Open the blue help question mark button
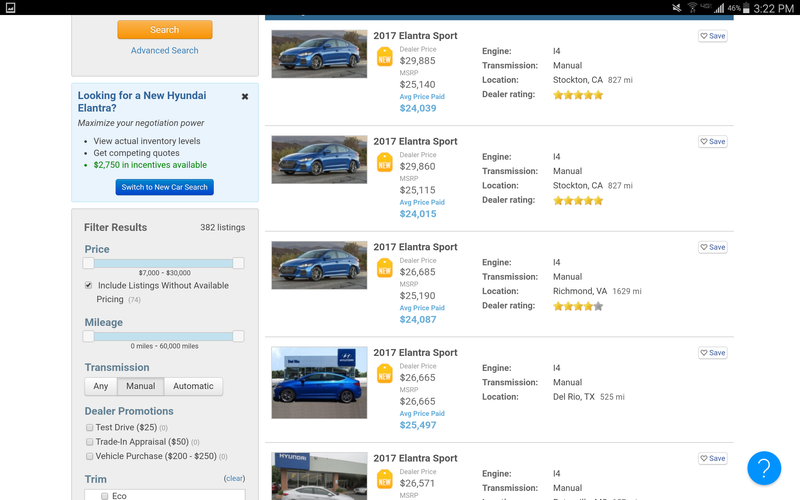The height and width of the screenshot is (500, 800). (x=764, y=468)
